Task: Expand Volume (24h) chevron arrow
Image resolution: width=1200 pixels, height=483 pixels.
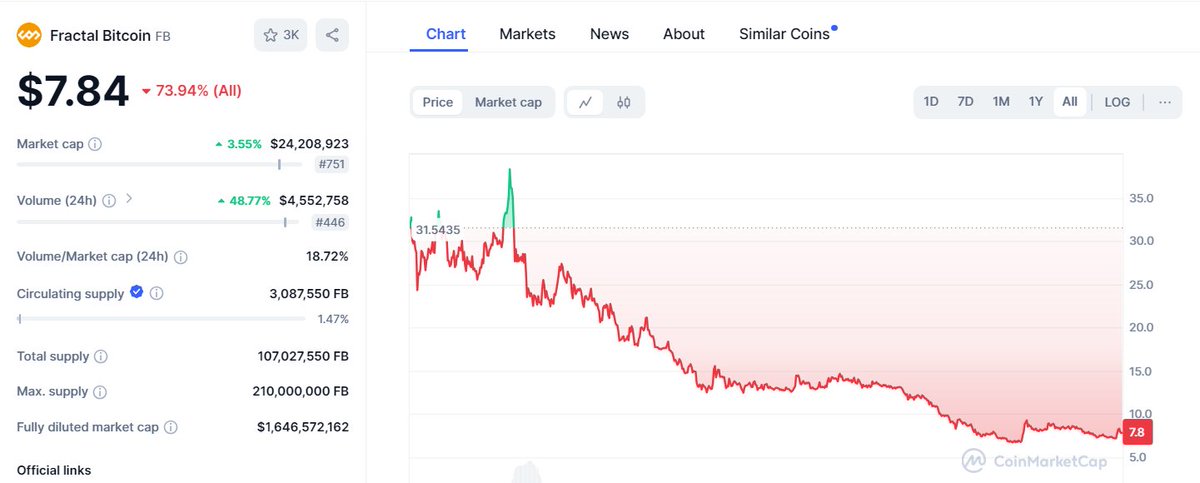Action: [129, 199]
